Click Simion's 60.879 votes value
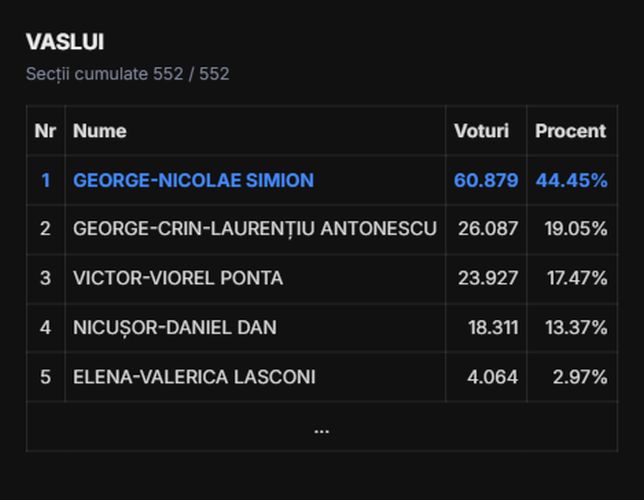Viewport: 644px width, 500px height. tap(486, 180)
